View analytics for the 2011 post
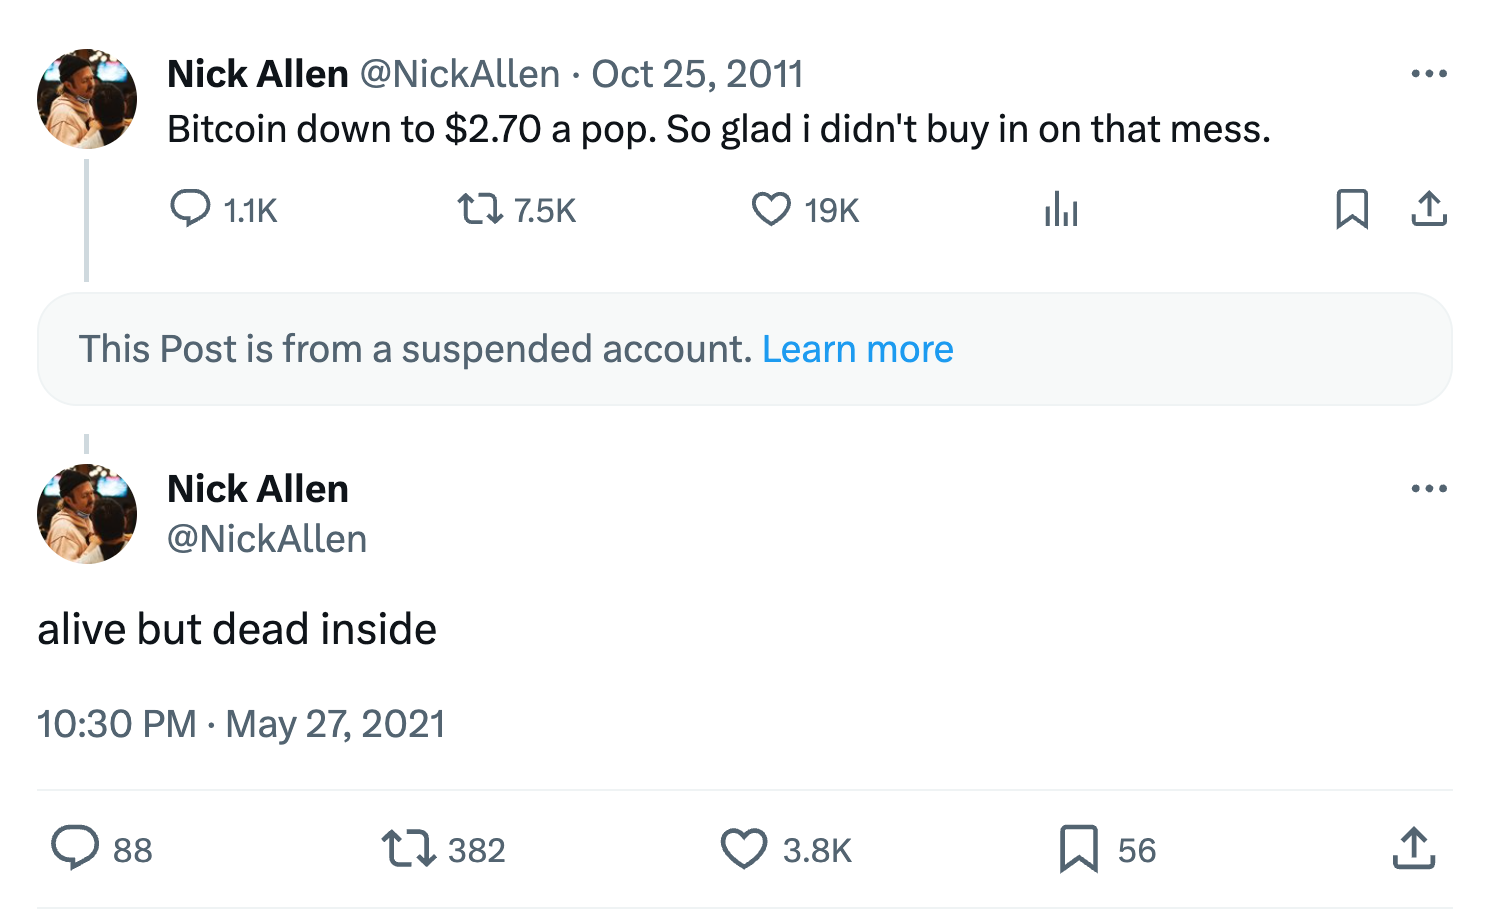 tap(1061, 210)
